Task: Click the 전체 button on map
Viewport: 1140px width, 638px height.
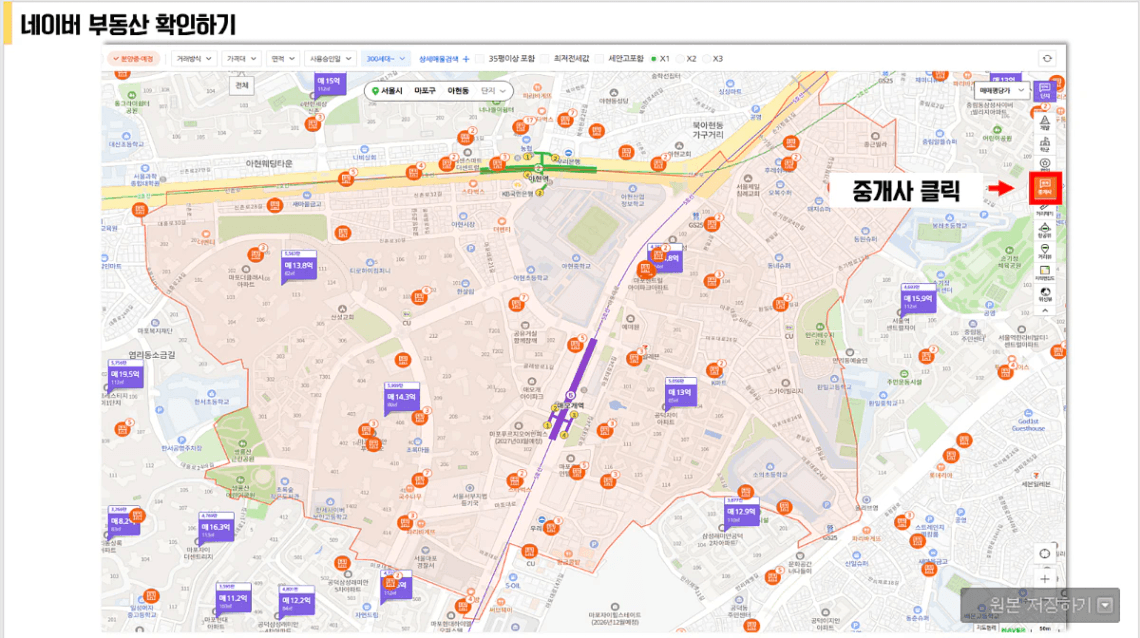Action: pyautogui.click(x=242, y=86)
